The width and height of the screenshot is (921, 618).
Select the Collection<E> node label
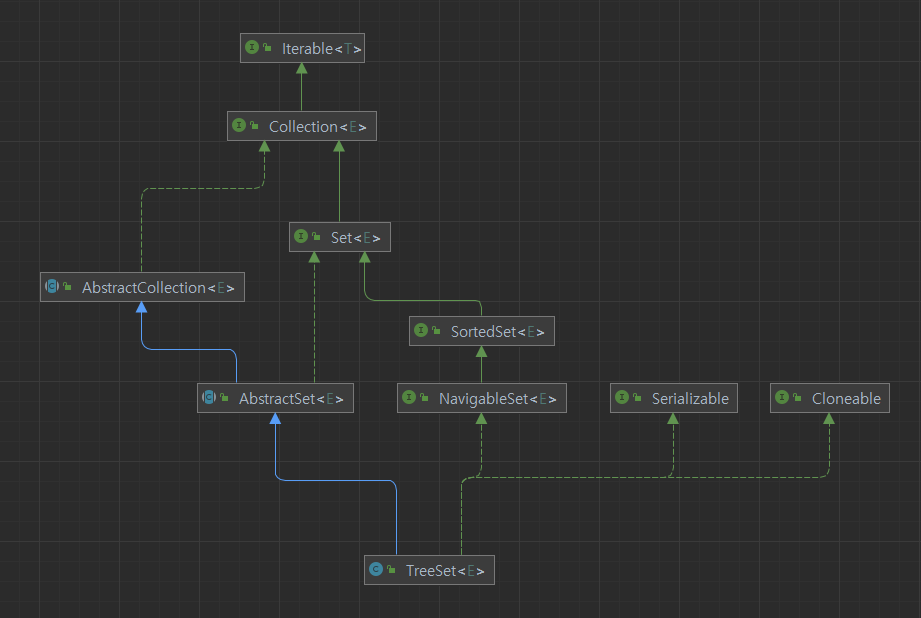pos(317,127)
